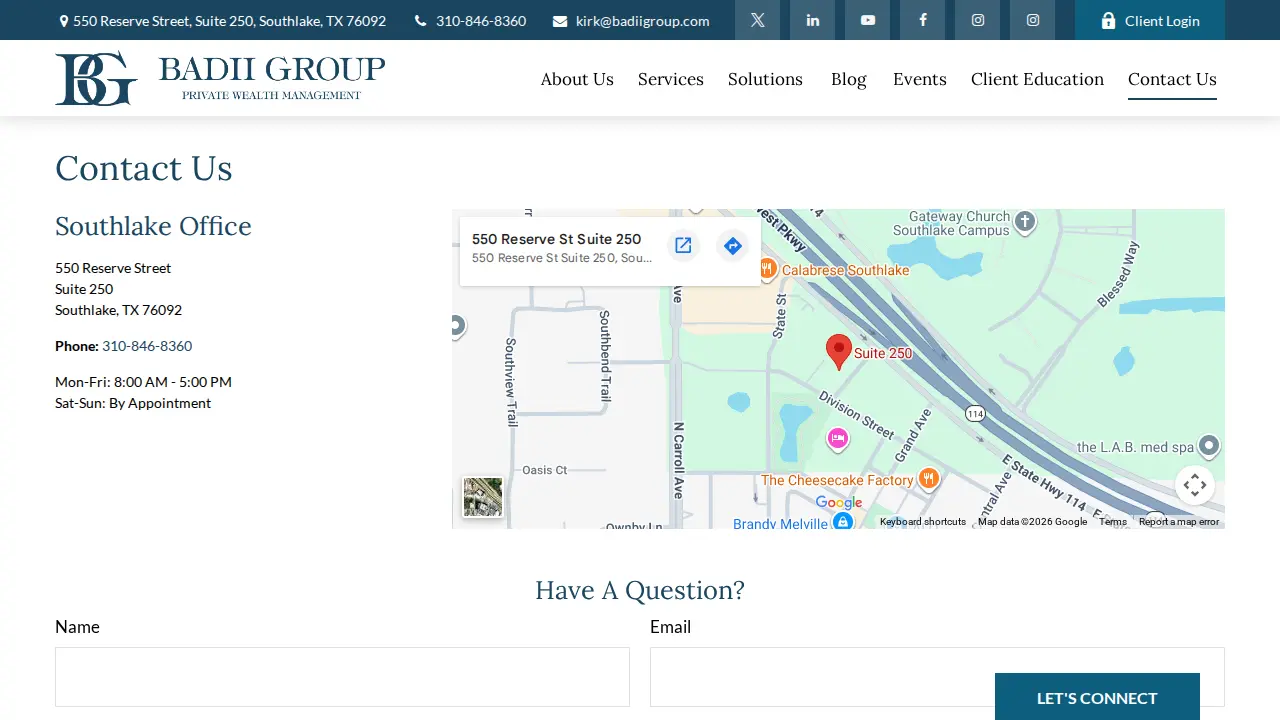Image resolution: width=1280 pixels, height=720 pixels.
Task: Open the Client Education menu
Action: [1037, 79]
